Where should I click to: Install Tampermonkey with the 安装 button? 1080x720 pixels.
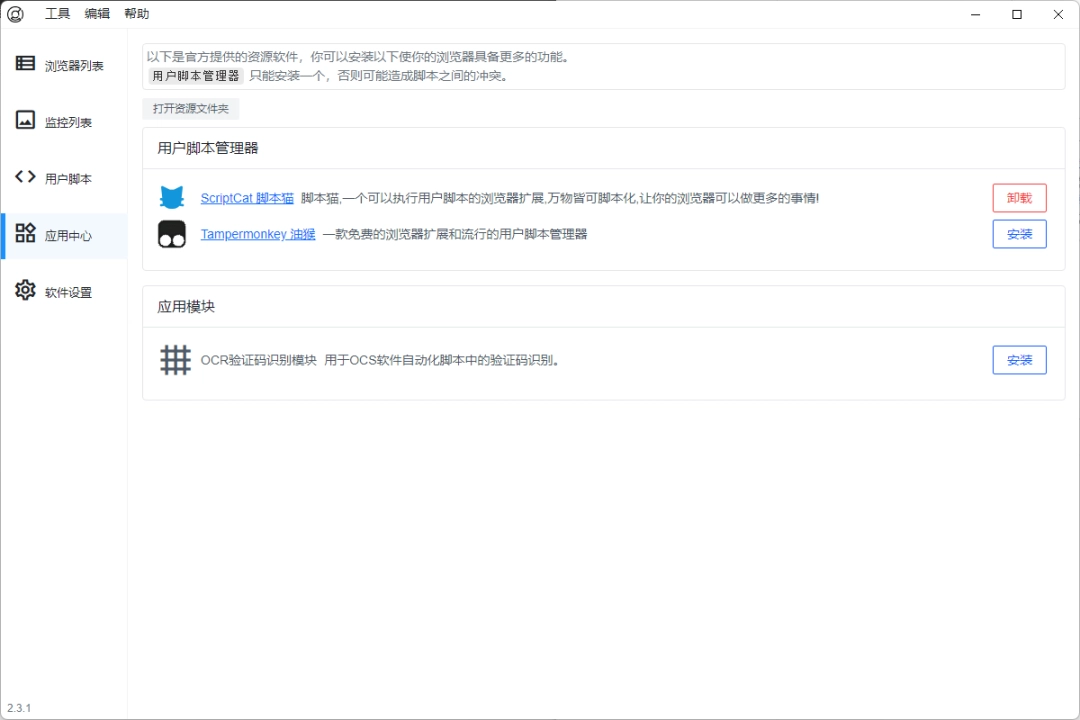pos(1019,234)
